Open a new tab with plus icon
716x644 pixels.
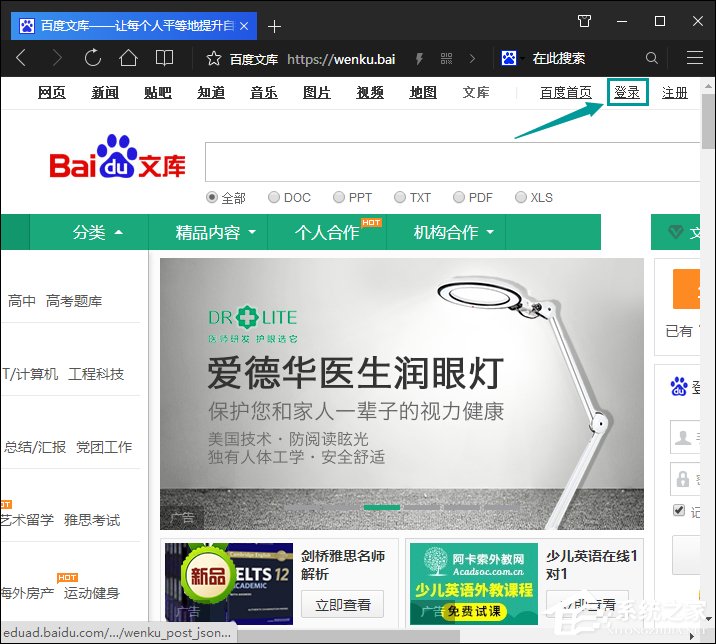pos(275,25)
